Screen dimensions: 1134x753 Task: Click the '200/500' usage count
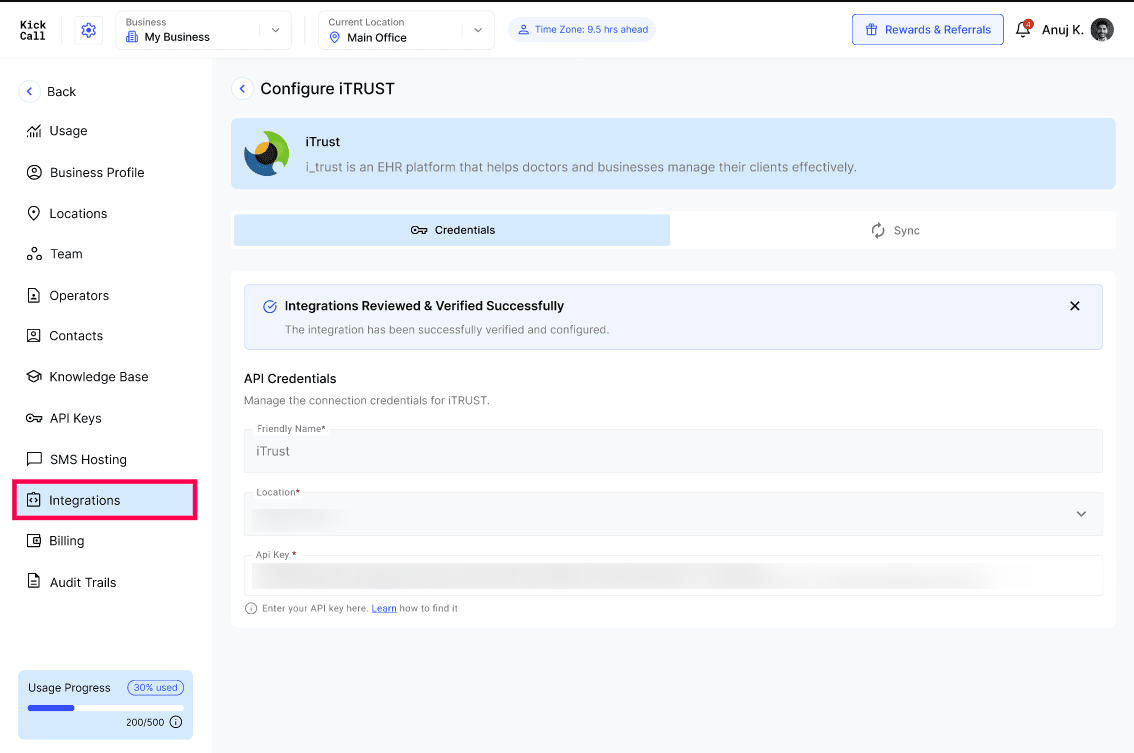tap(145, 722)
